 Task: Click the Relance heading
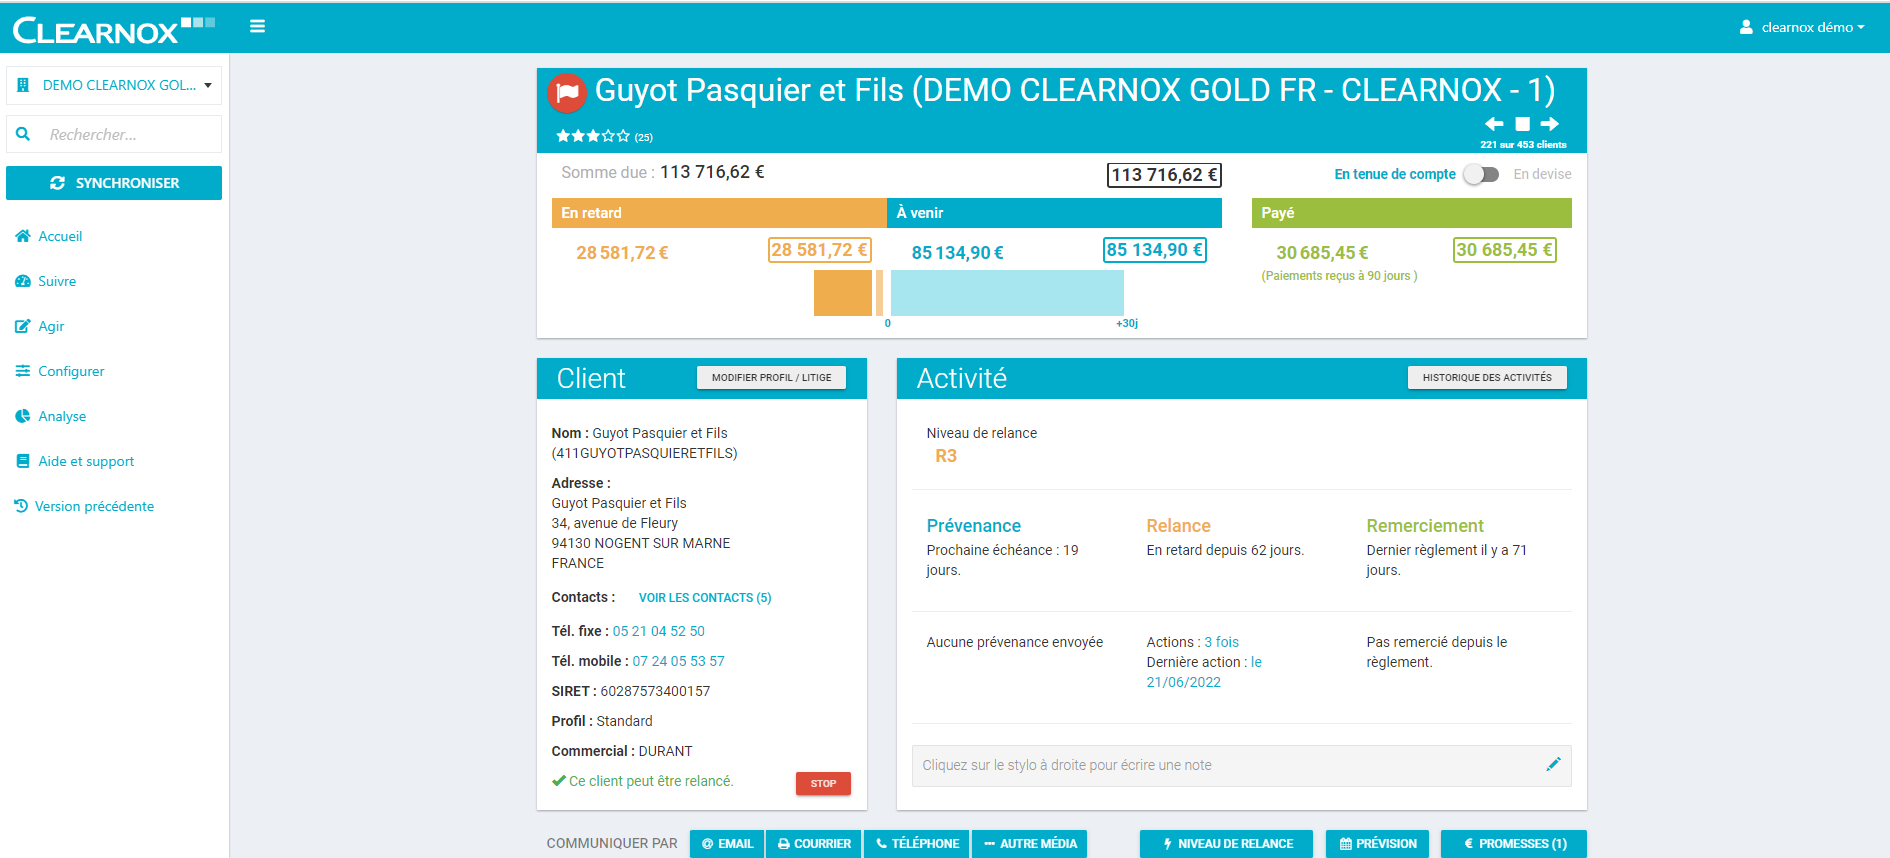(1178, 526)
